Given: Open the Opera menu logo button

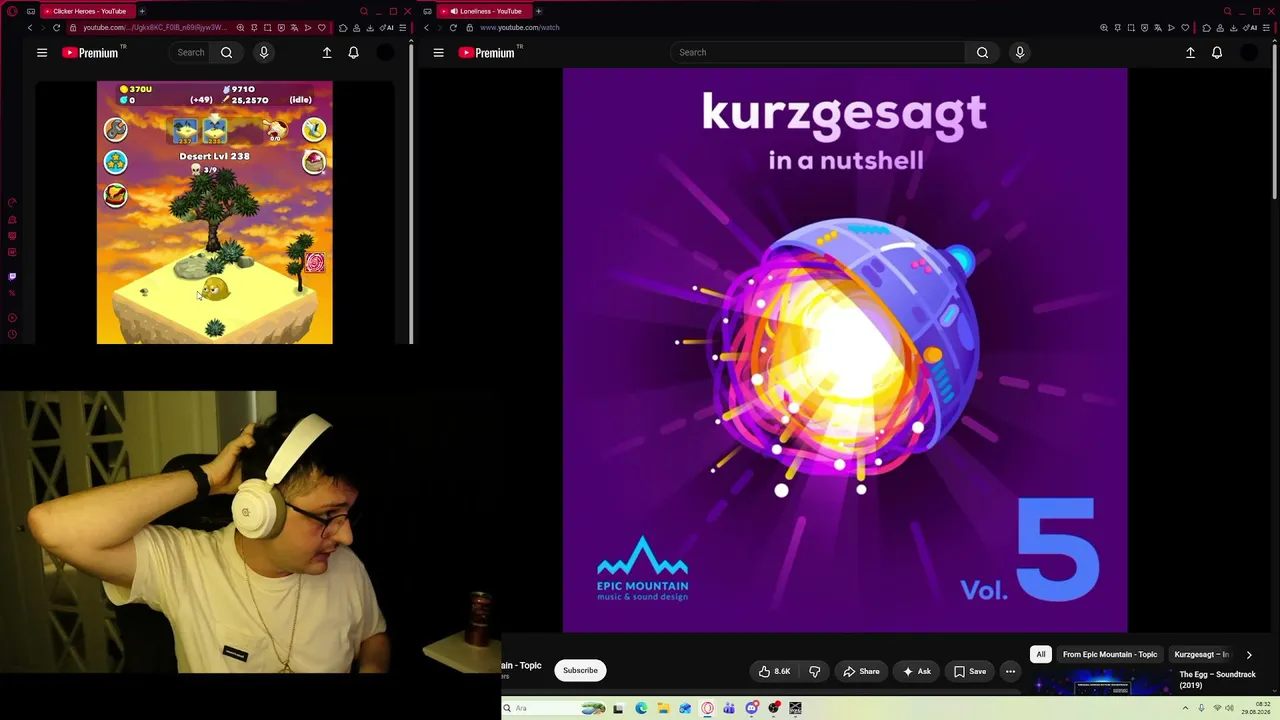Looking at the screenshot, I should pyautogui.click(x=12, y=11).
